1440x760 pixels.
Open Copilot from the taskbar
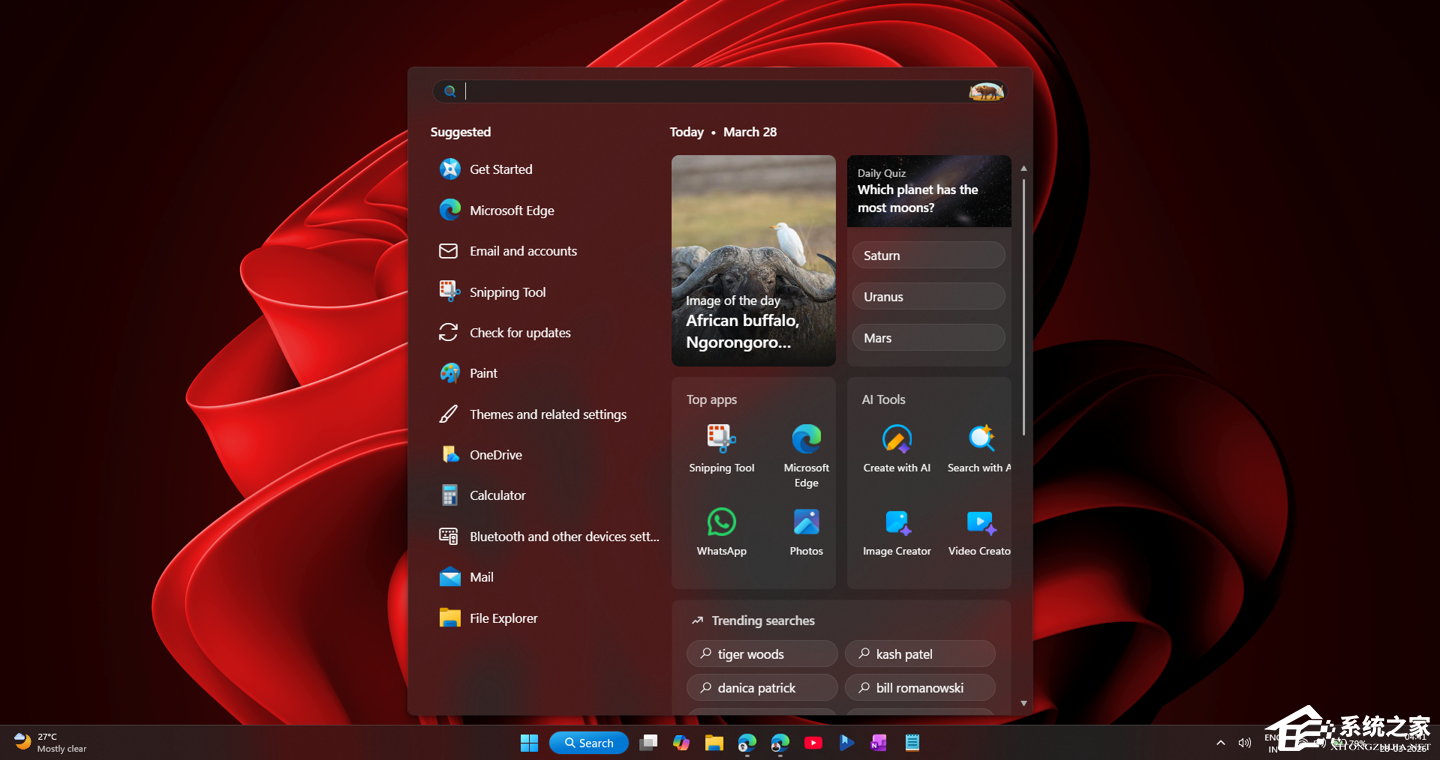682,743
